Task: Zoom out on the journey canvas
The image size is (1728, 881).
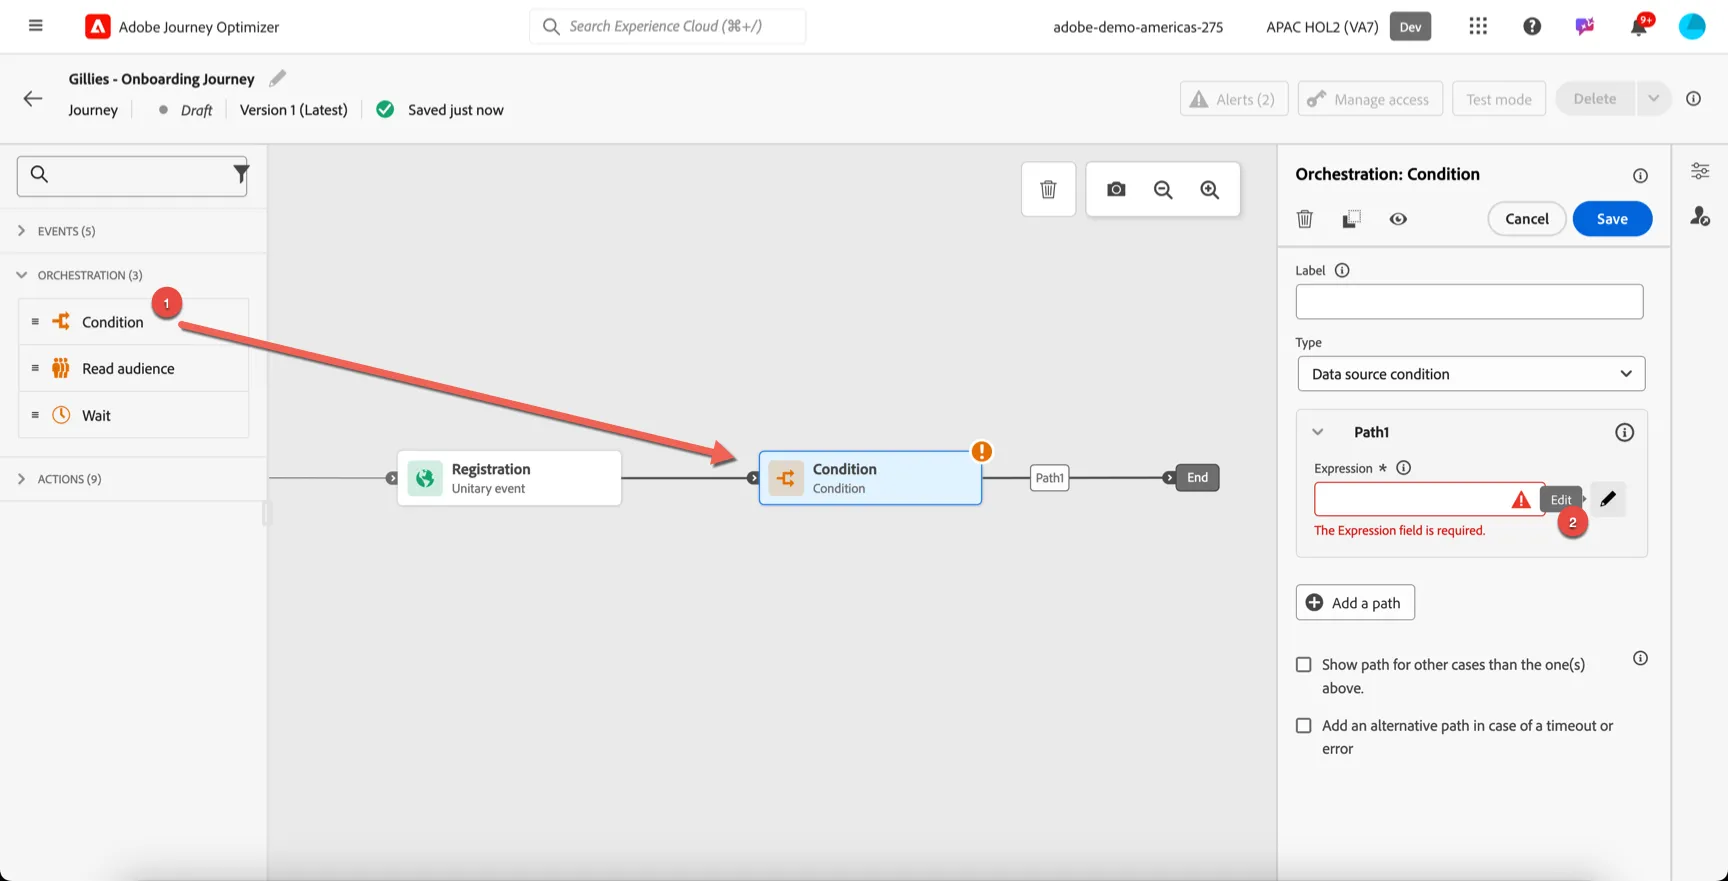Action: (x=1163, y=189)
